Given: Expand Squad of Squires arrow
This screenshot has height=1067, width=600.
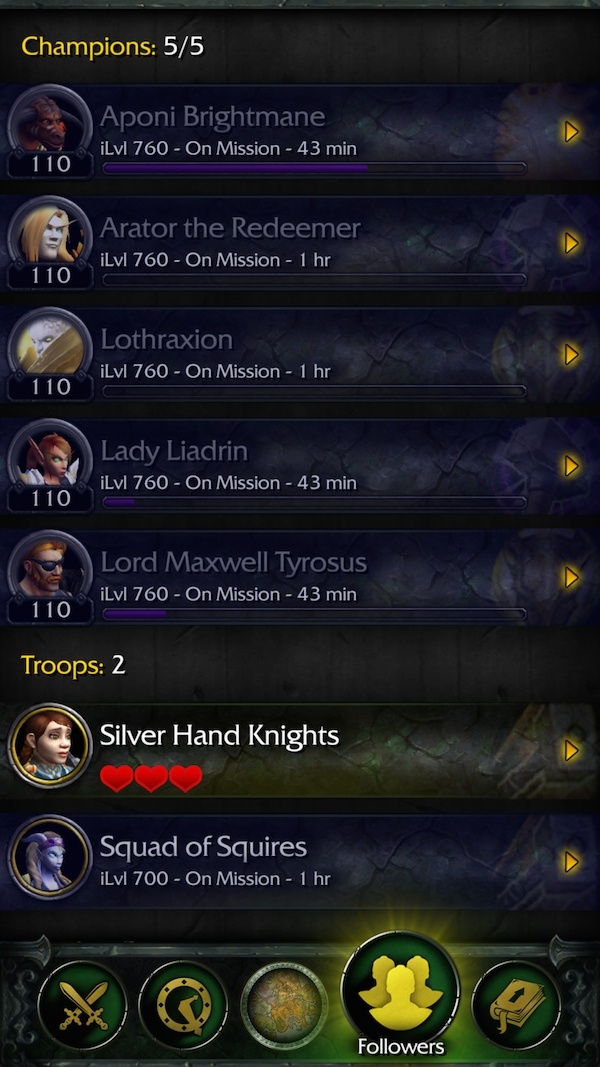Looking at the screenshot, I should 572,862.
